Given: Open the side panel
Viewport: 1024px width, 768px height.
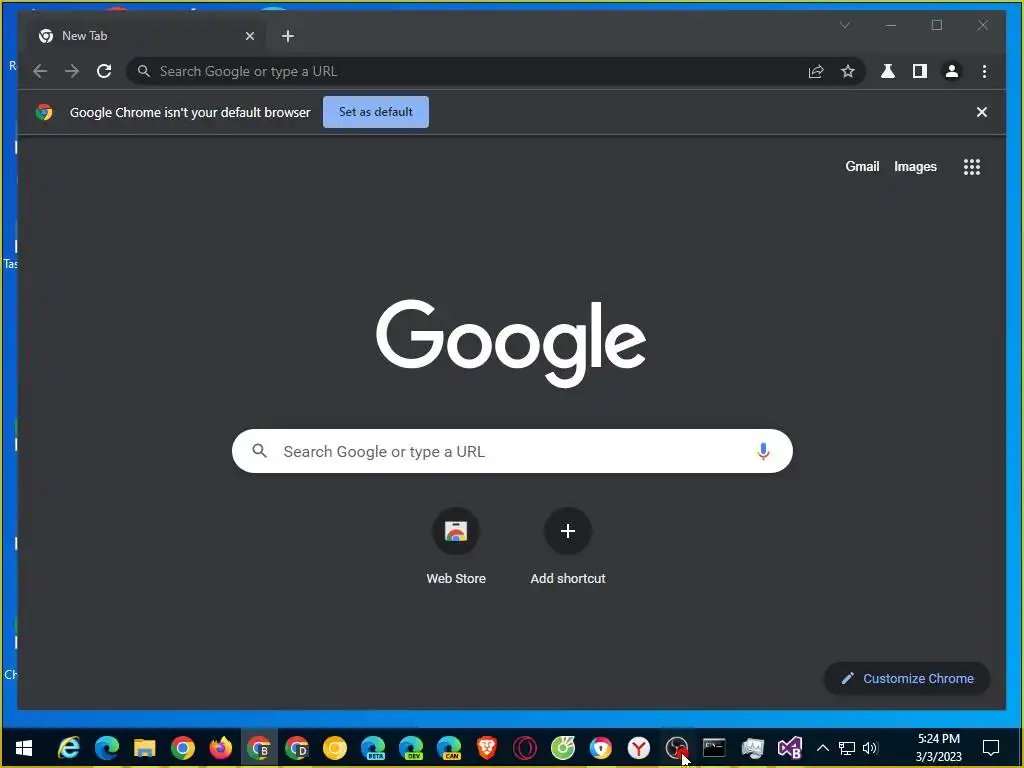Looking at the screenshot, I should click(x=920, y=71).
